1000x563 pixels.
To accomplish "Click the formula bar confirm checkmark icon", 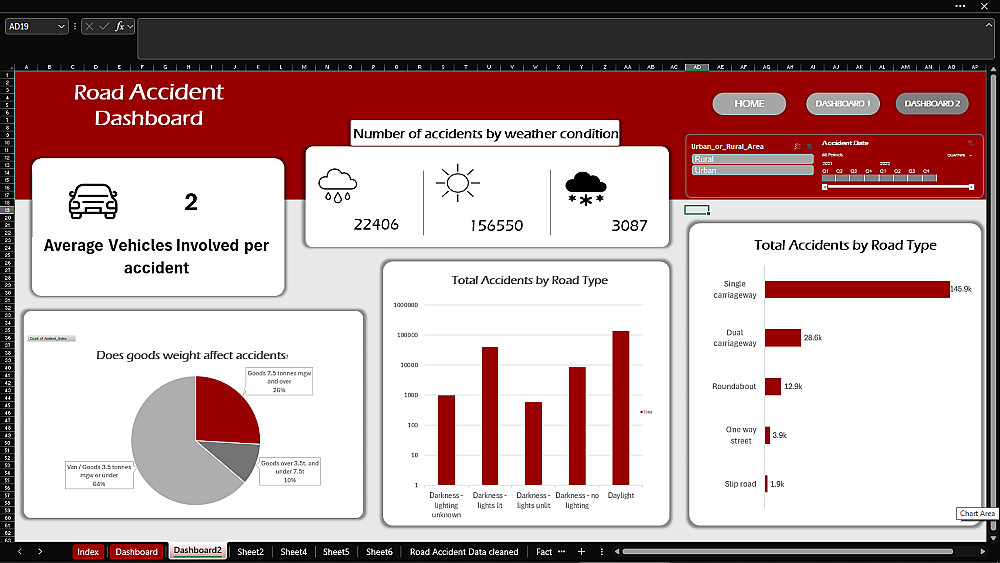I will pyautogui.click(x=103, y=26).
